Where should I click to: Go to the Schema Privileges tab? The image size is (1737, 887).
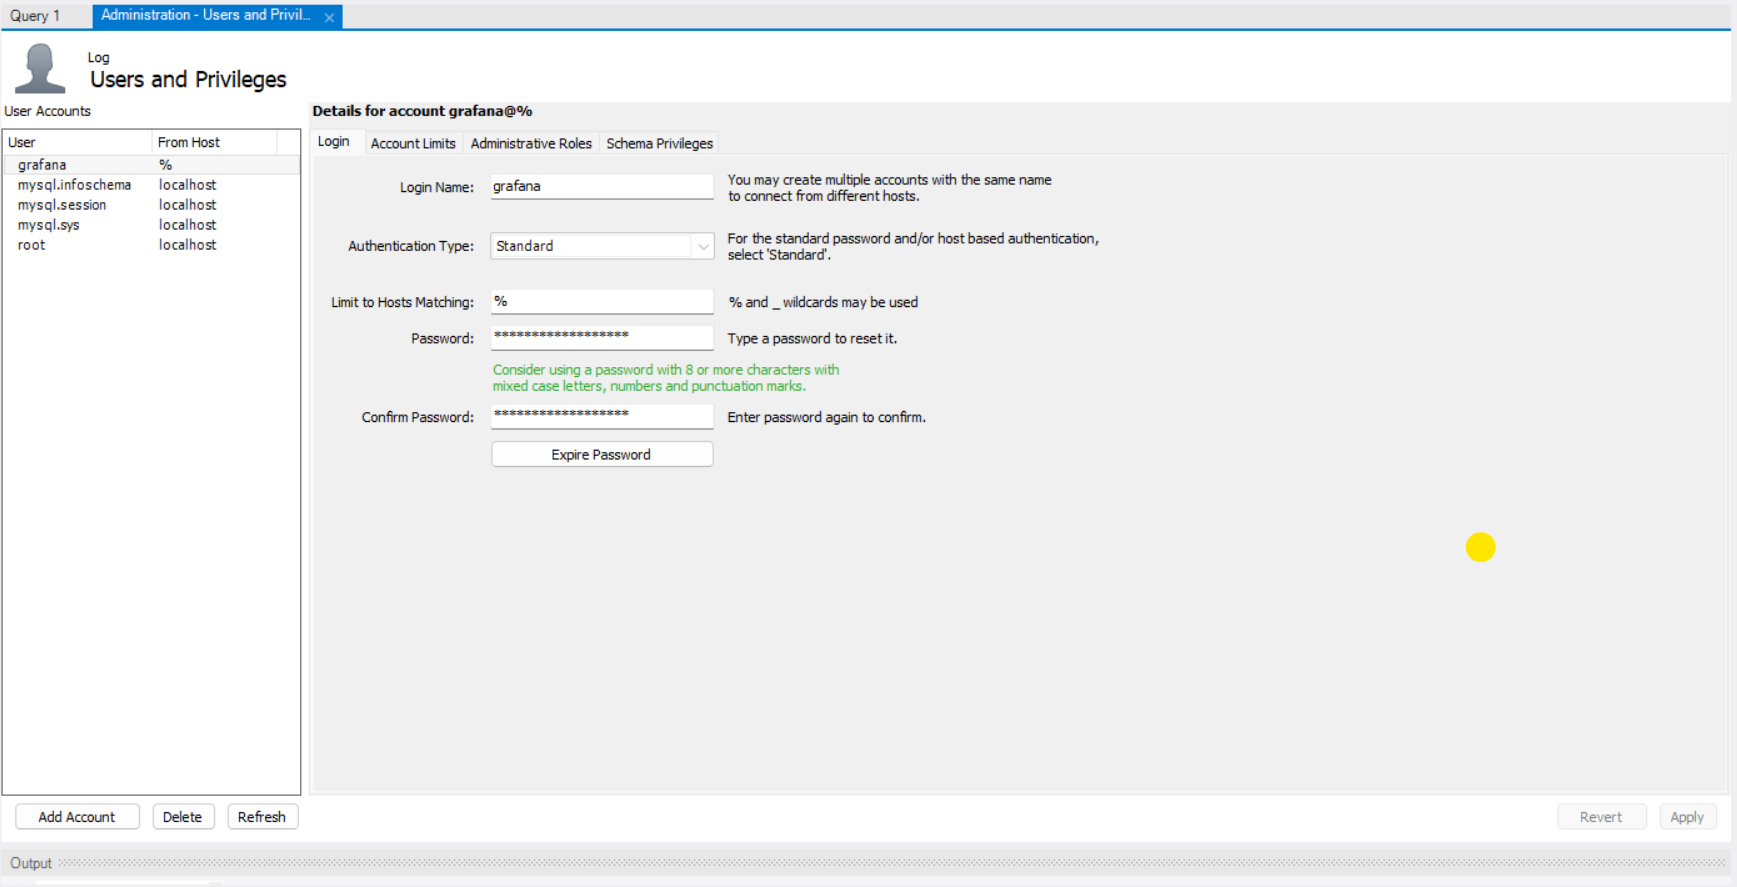[x=660, y=143]
